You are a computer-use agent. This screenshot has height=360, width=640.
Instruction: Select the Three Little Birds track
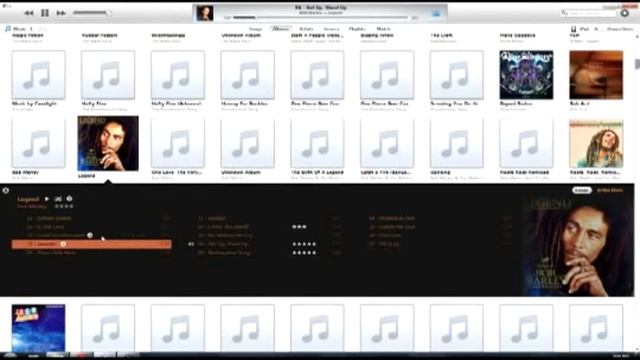click(x=51, y=253)
